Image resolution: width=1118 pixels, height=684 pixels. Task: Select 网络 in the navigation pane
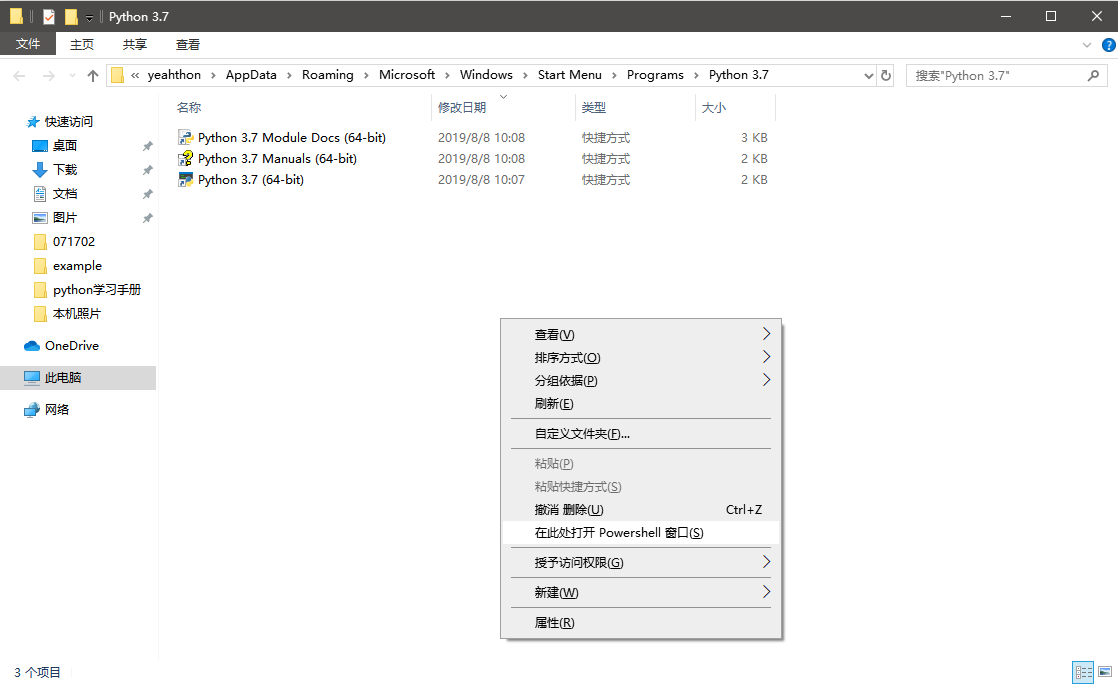coord(62,408)
